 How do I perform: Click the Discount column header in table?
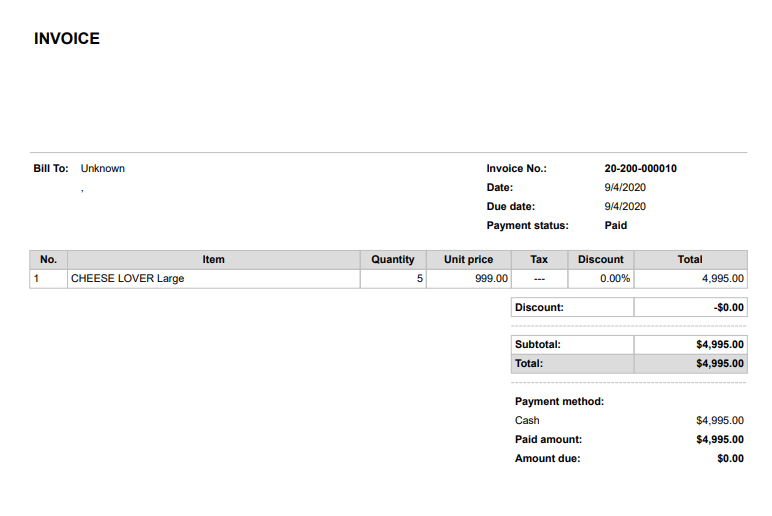point(600,259)
